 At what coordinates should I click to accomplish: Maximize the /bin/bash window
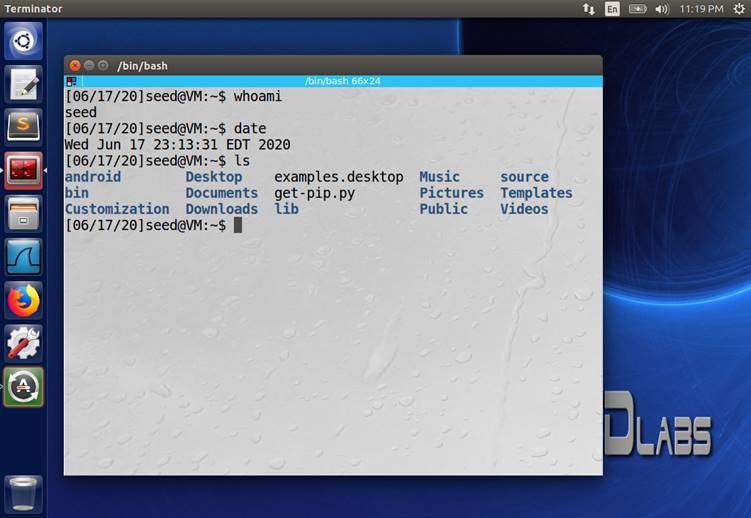point(103,65)
